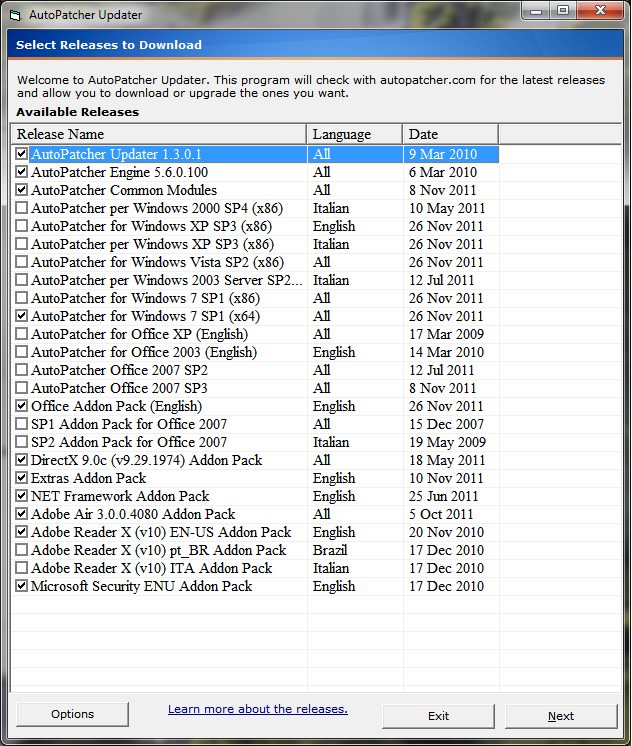Uncheck DirectX 9.0c Addon Pack checkbox
632x746 pixels.
click(x=21, y=460)
